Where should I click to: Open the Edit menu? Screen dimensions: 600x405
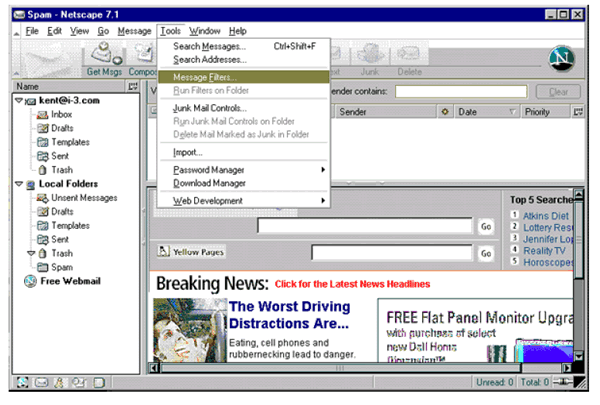click(x=54, y=31)
